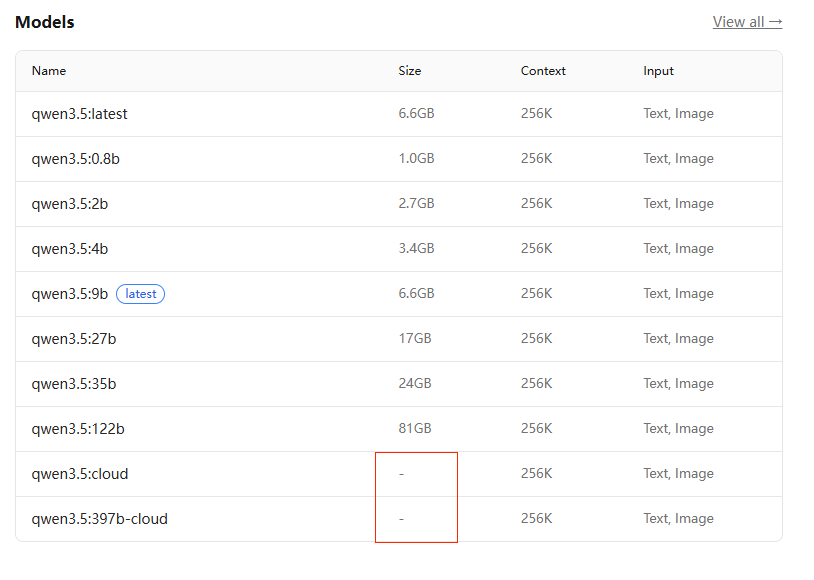Click Text, Image in qwen3.5:0.8b row
Screen dimensions: 814x580
[678, 159]
